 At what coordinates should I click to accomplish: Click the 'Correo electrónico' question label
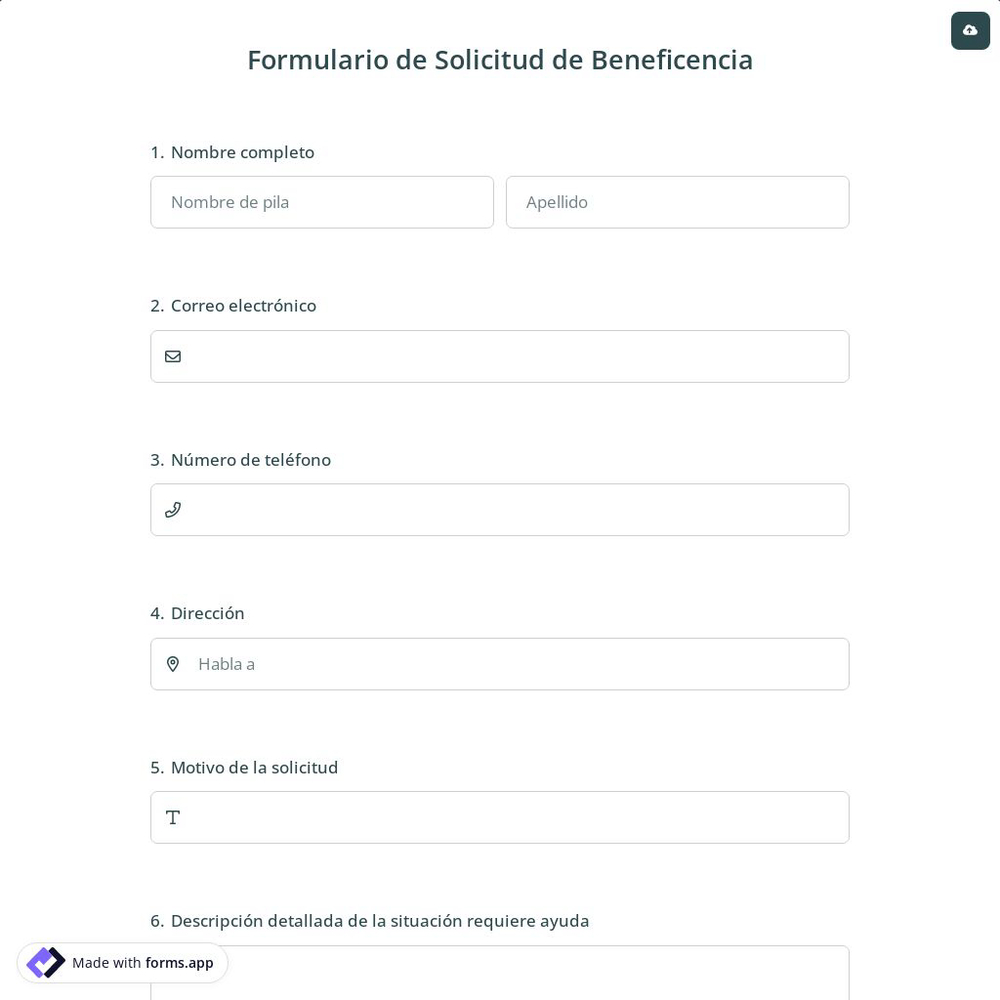[243, 305]
